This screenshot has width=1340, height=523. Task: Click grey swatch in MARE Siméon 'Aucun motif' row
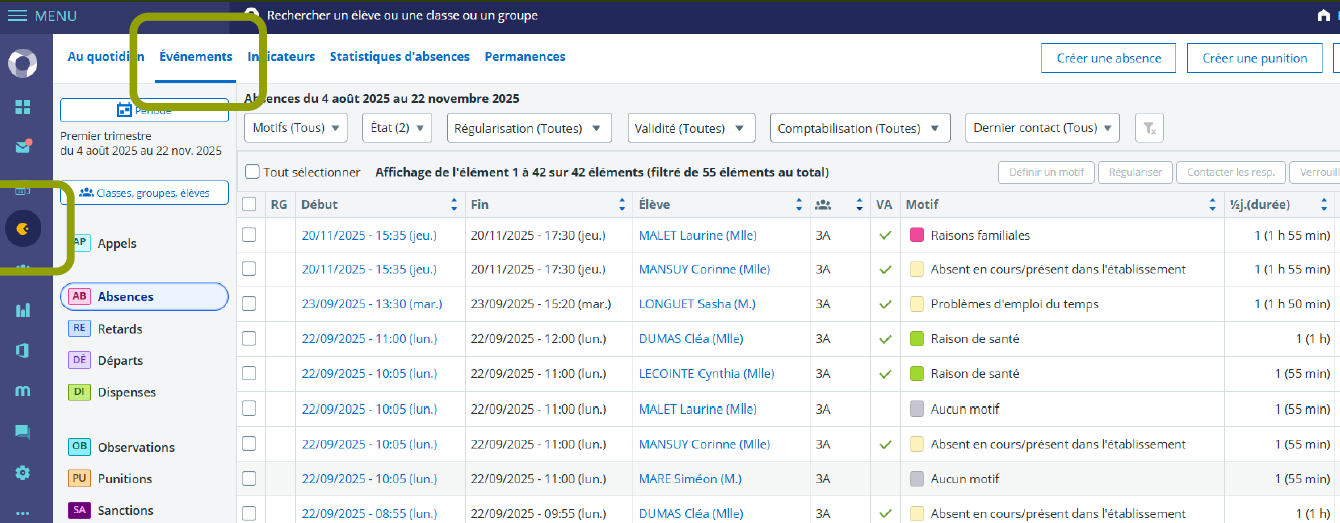(917, 479)
